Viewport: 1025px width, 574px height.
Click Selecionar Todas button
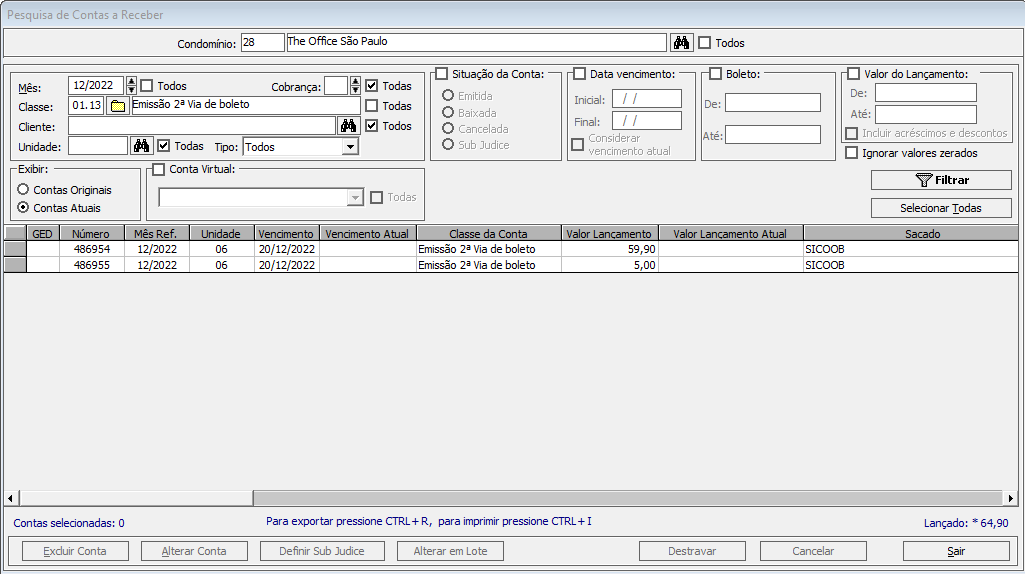tap(941, 208)
